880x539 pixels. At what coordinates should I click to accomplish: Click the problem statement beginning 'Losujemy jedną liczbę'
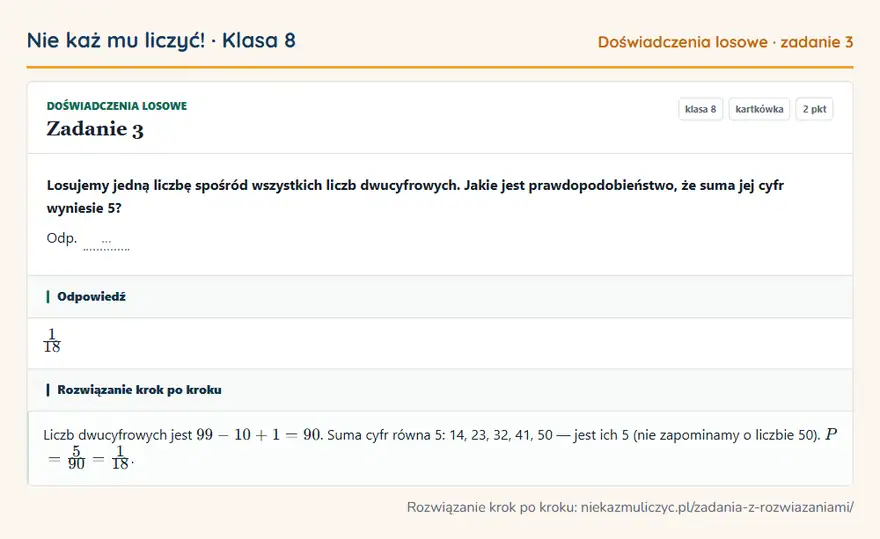tap(415, 197)
